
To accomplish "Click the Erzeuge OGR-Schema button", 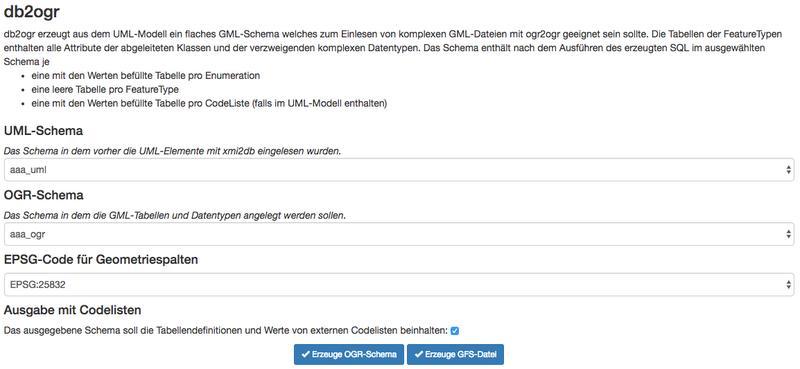I will 349,355.
